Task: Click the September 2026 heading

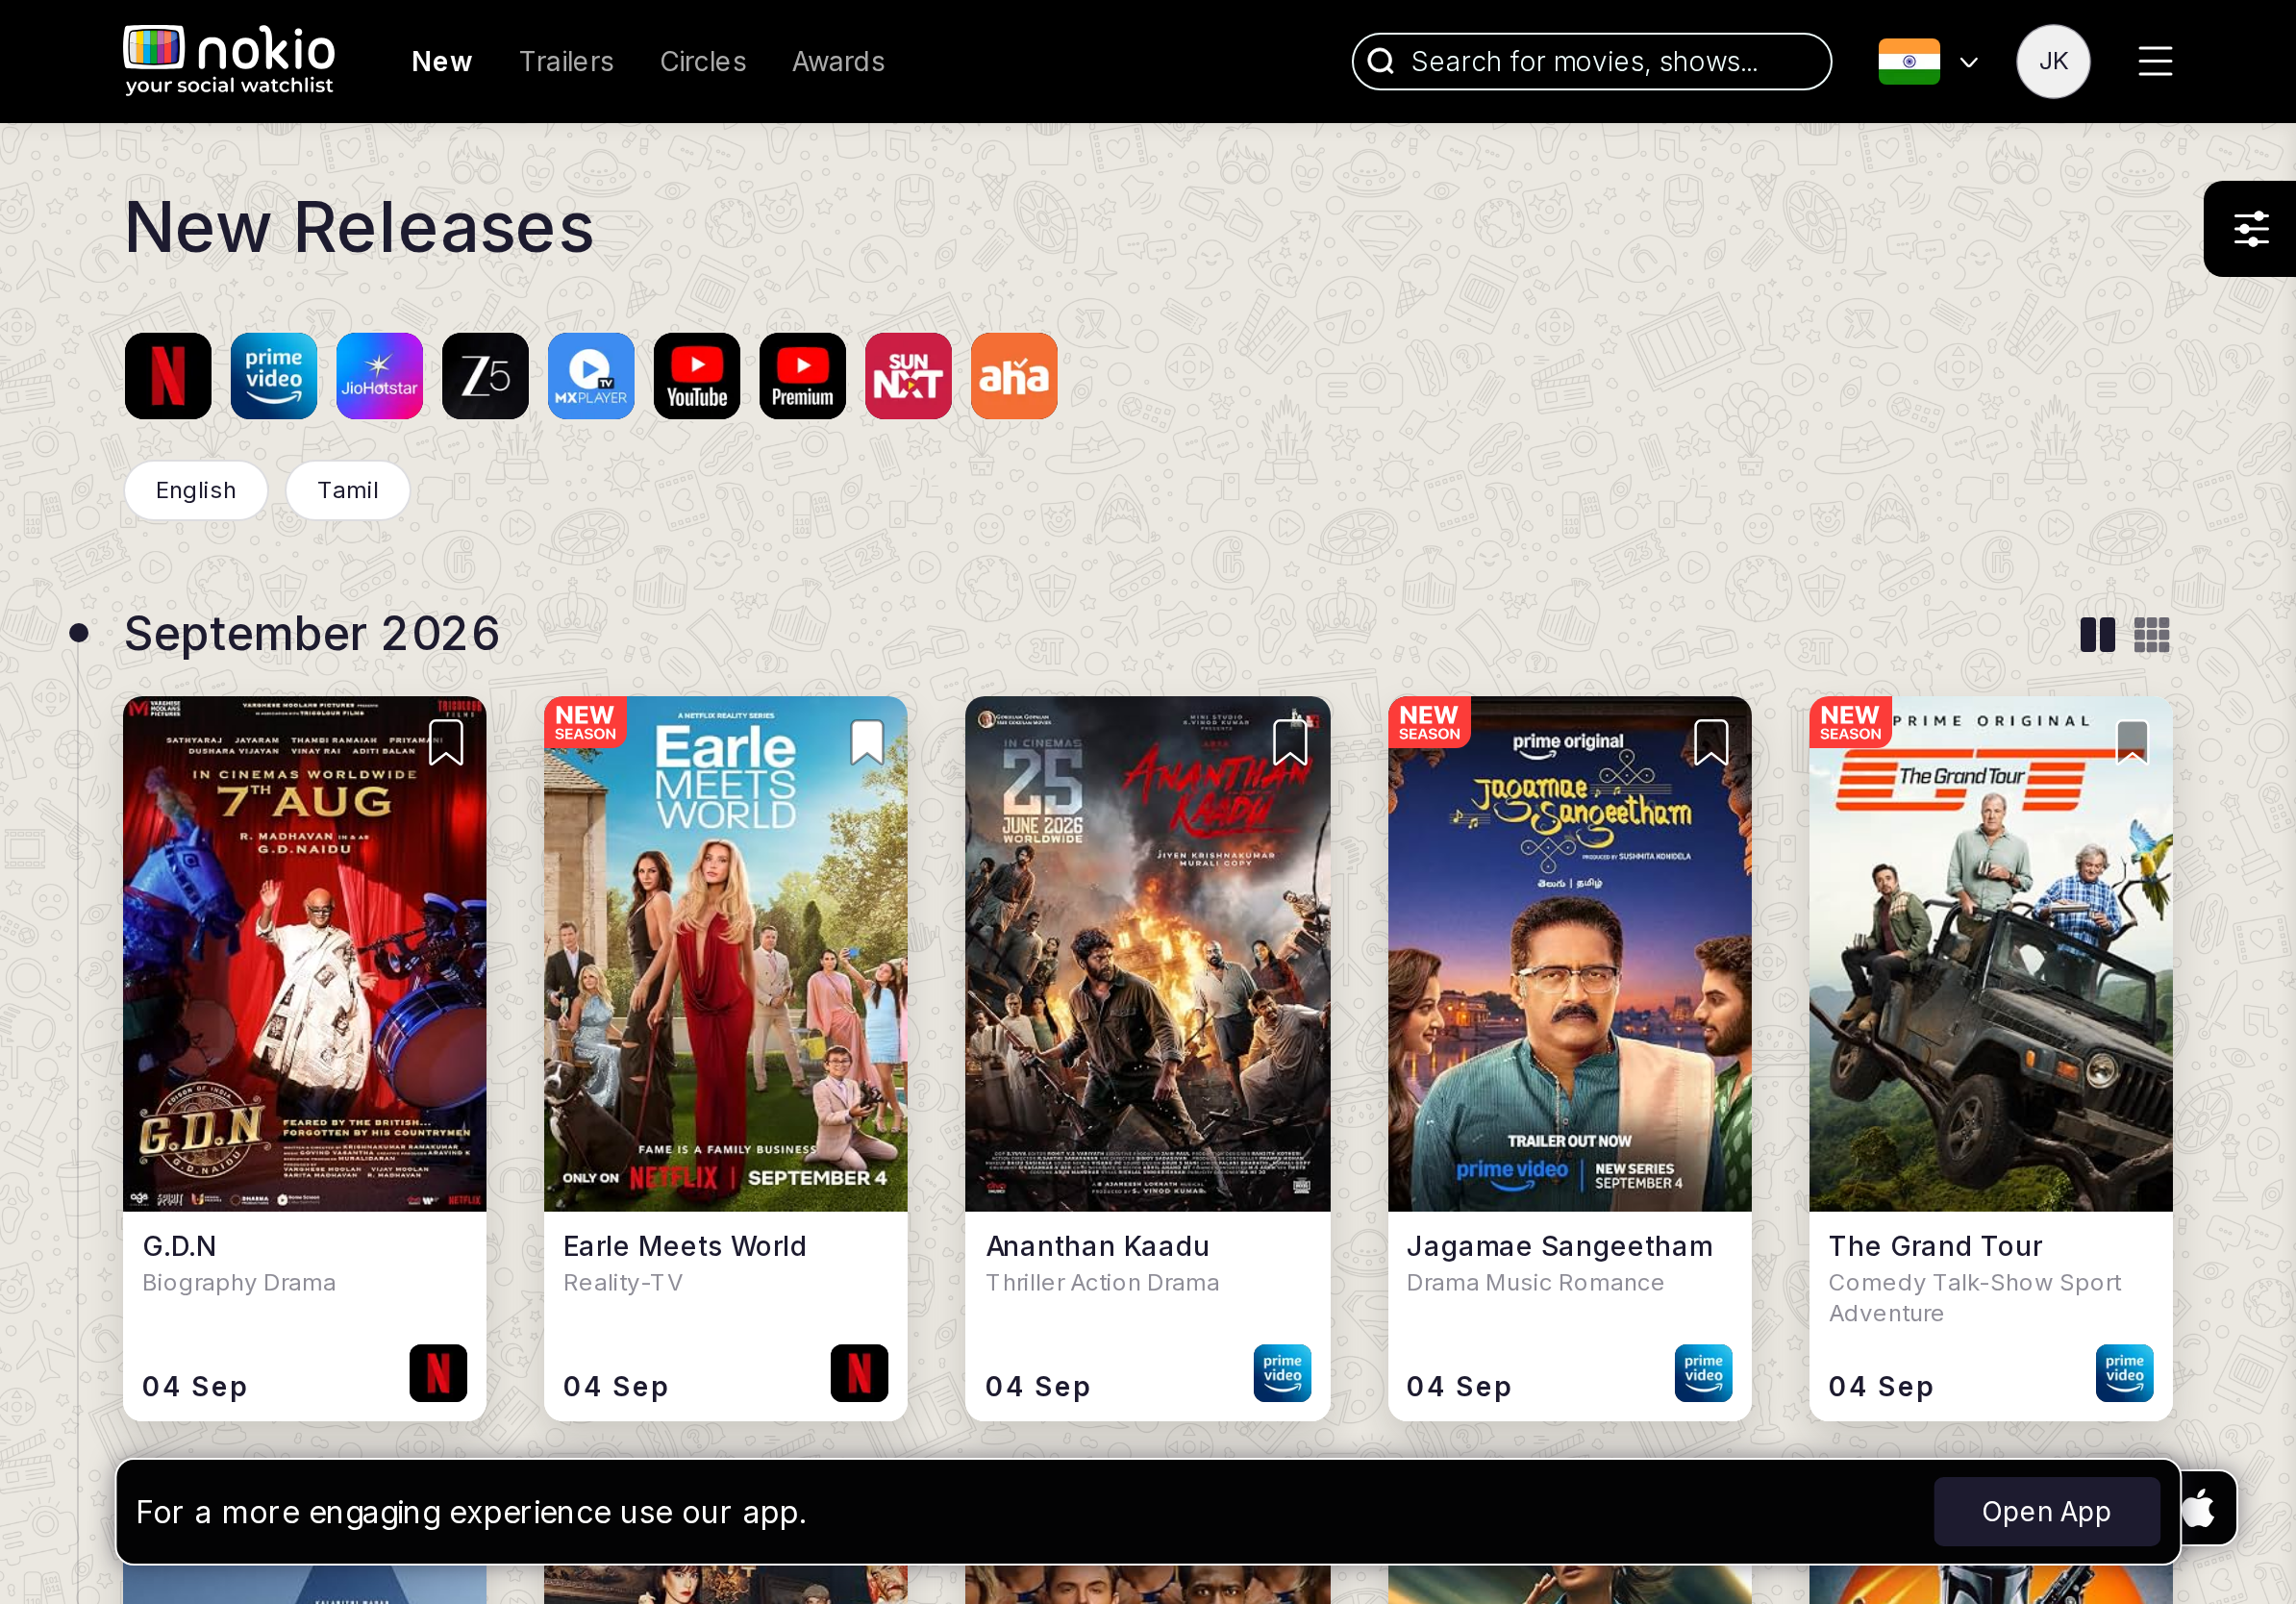Action: pyautogui.click(x=312, y=634)
